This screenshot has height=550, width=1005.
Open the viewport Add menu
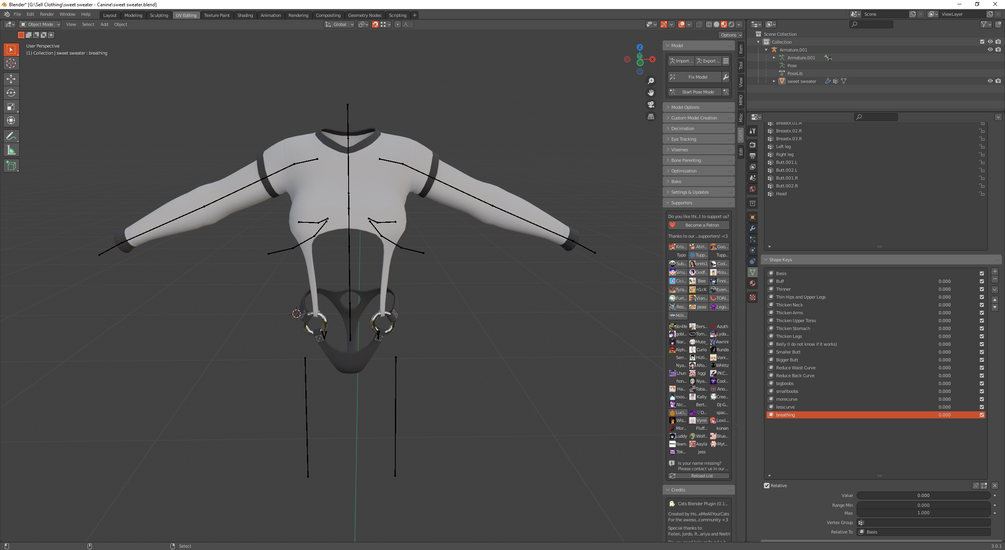tap(104, 24)
